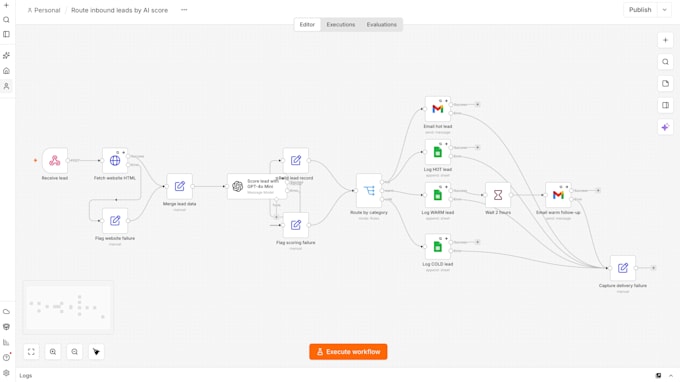Image resolution: width=680 pixels, height=382 pixels.
Task: Open the canvas node search button
Action: pos(665,62)
